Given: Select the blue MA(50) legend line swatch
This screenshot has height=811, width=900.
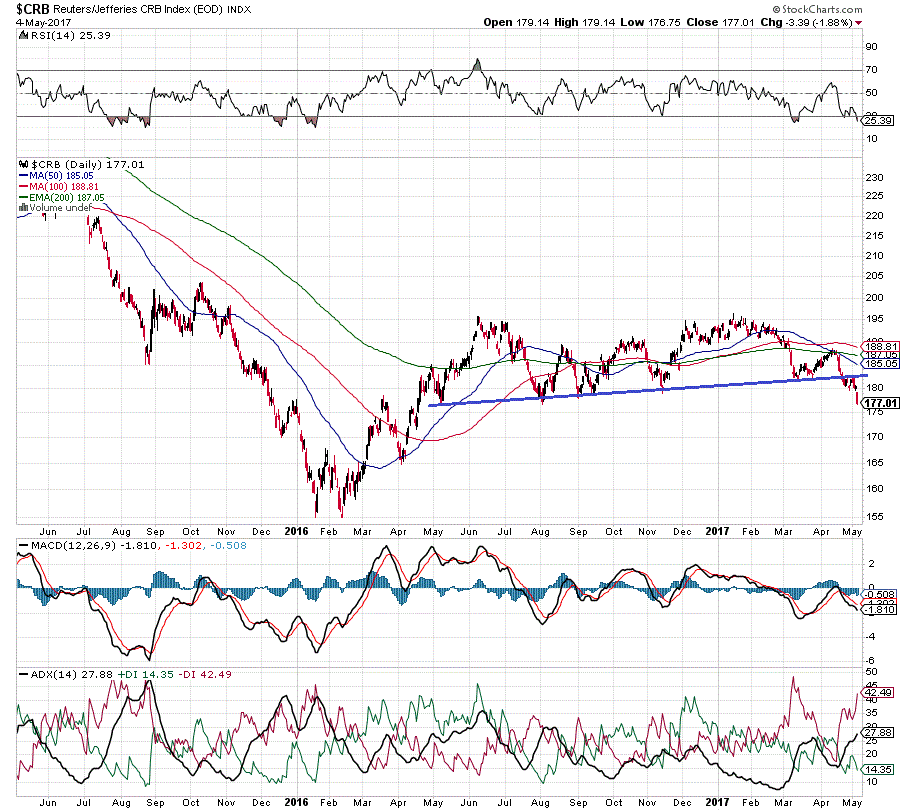Looking at the screenshot, I should tap(24, 176).
